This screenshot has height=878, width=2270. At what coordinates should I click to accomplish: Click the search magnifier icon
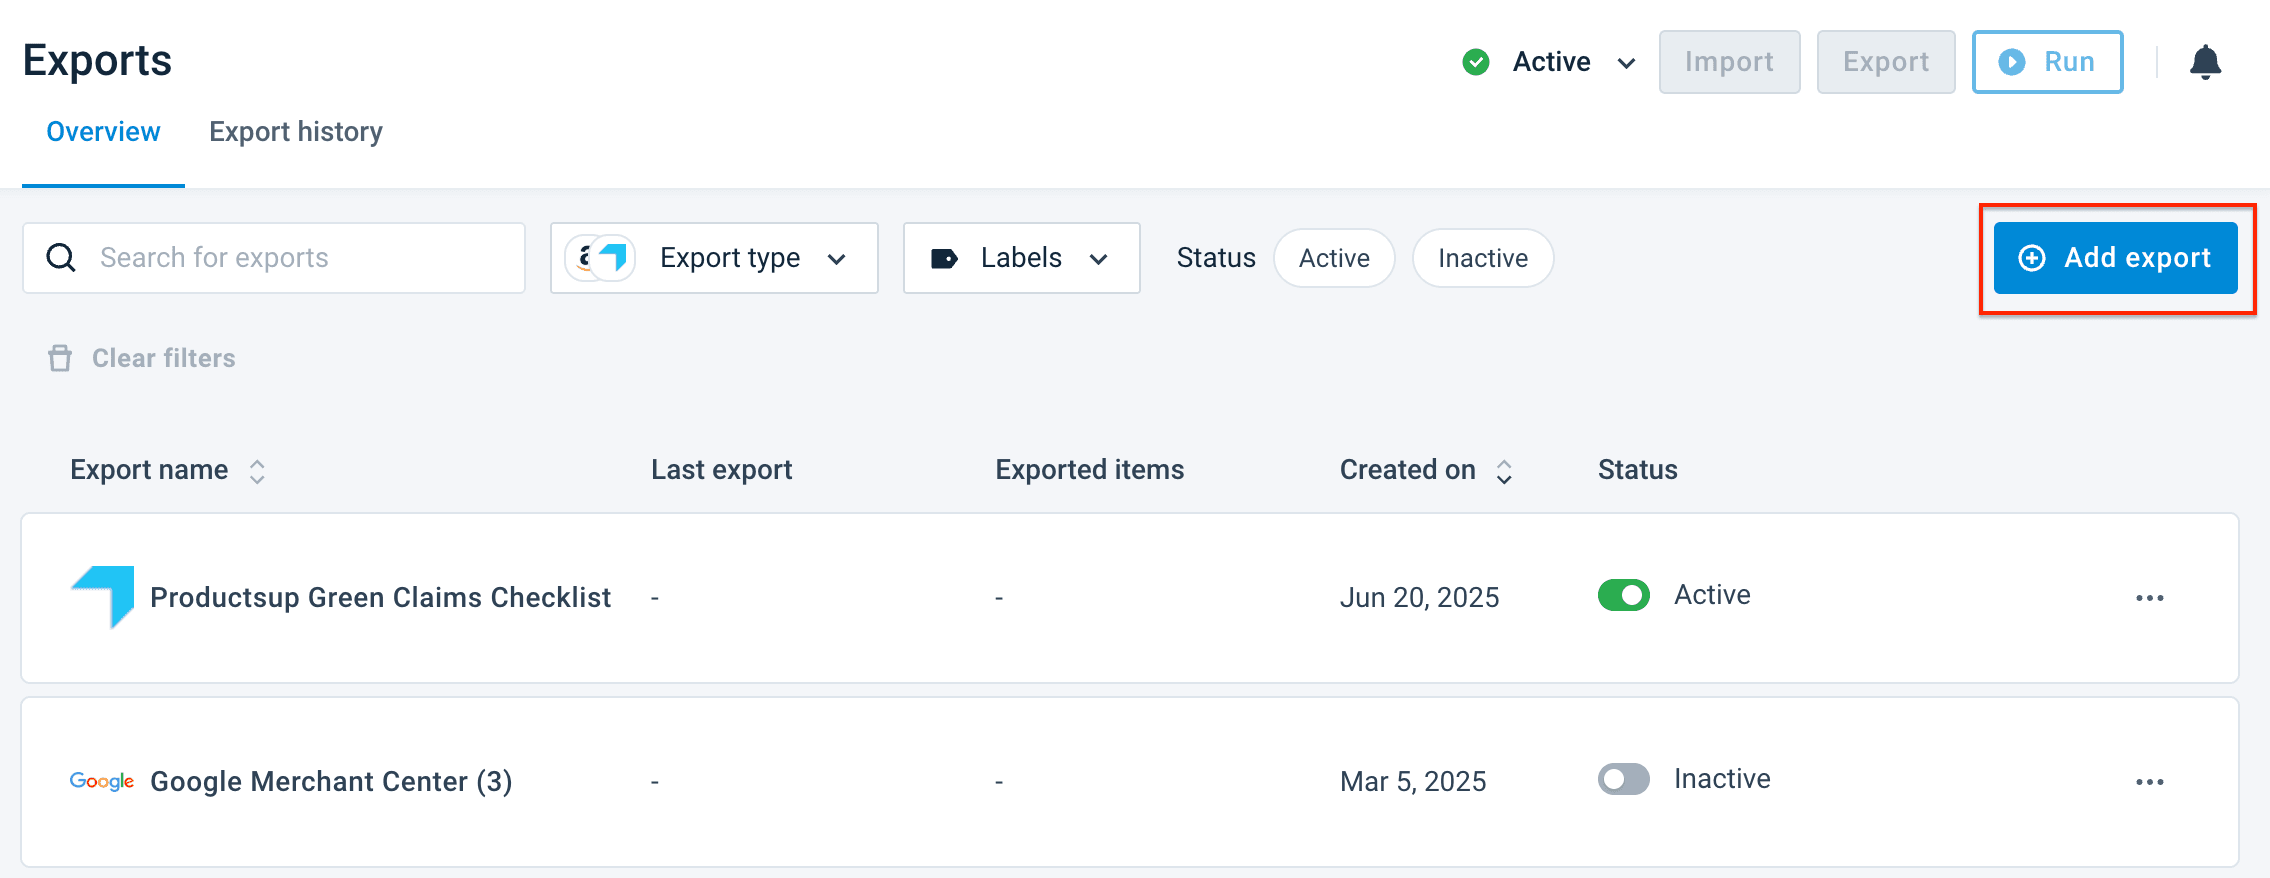pos(61,258)
